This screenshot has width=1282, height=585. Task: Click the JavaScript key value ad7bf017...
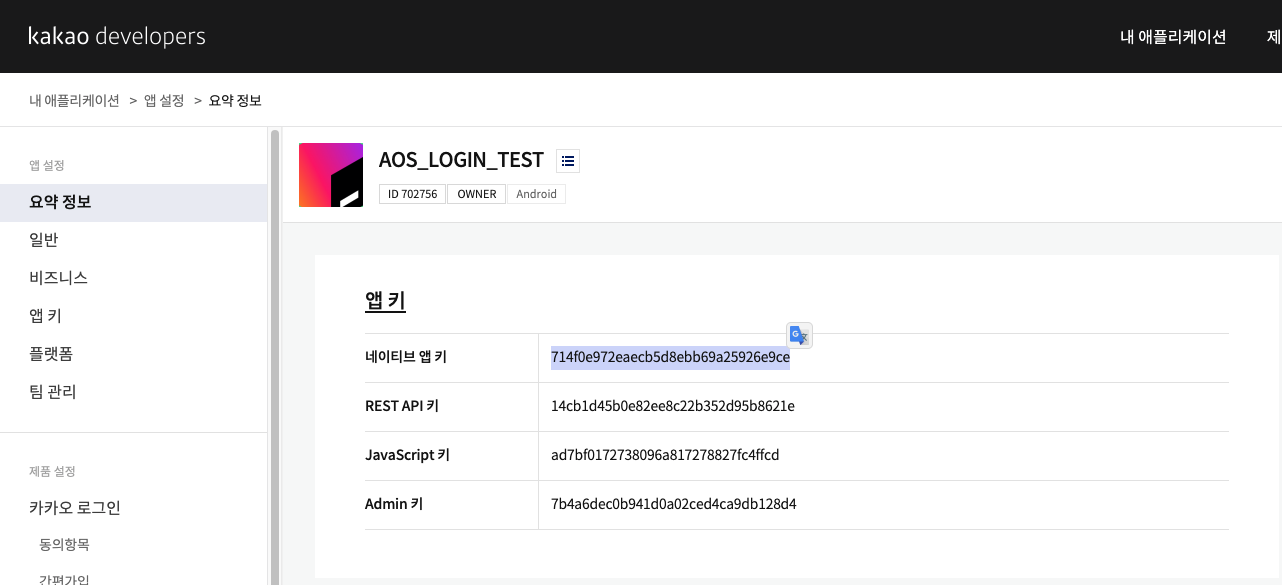pos(665,455)
